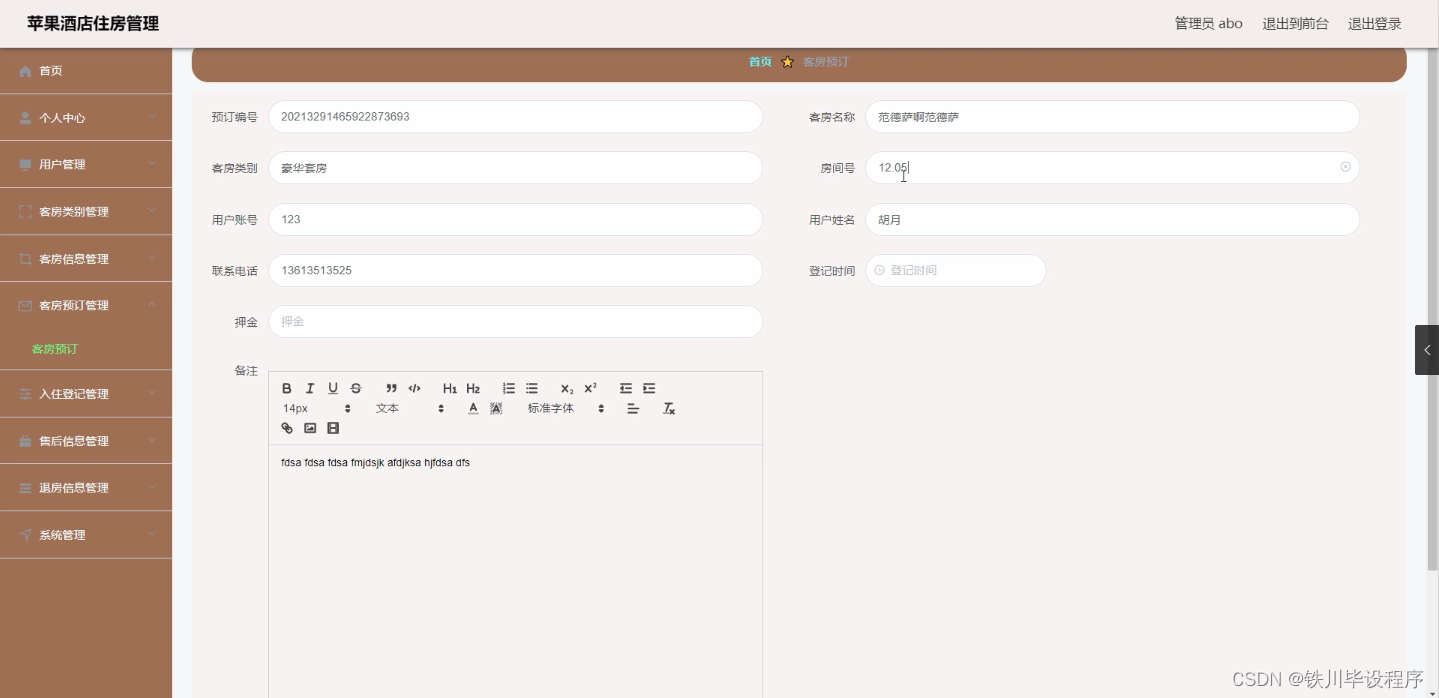The width and height of the screenshot is (1439, 698).
Task: Clear text formatting in the editor
Action: 669,408
